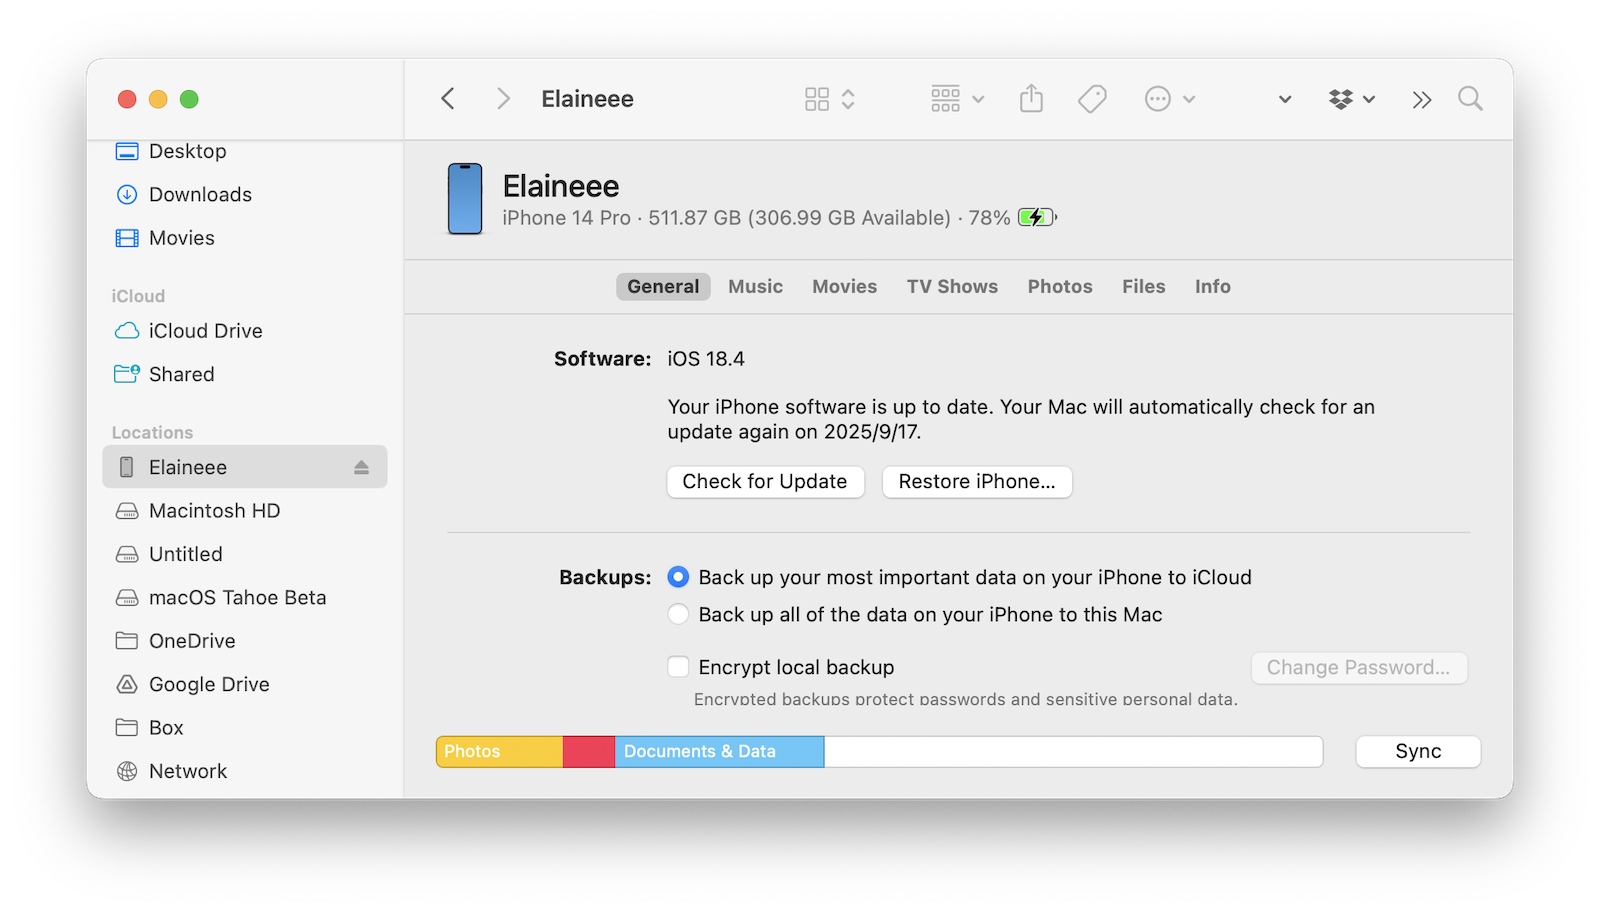Open the Action ellipsis menu
The height and width of the screenshot is (913, 1600).
point(1169,99)
